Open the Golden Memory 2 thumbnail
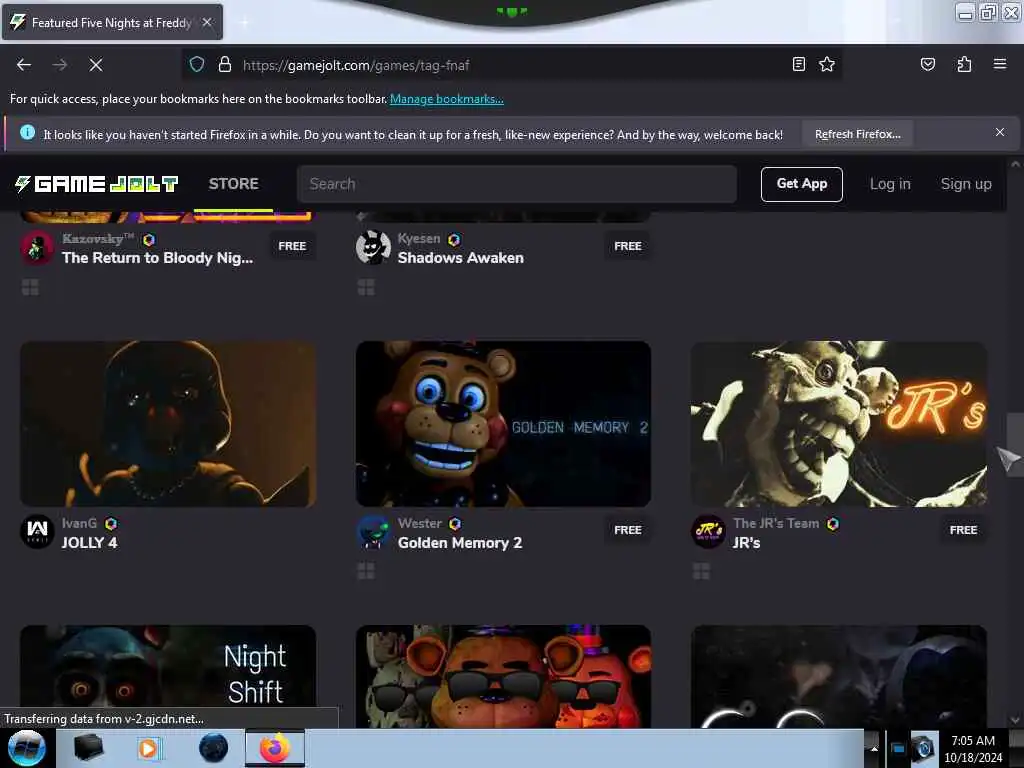This screenshot has height=768, width=1024. 504,424
